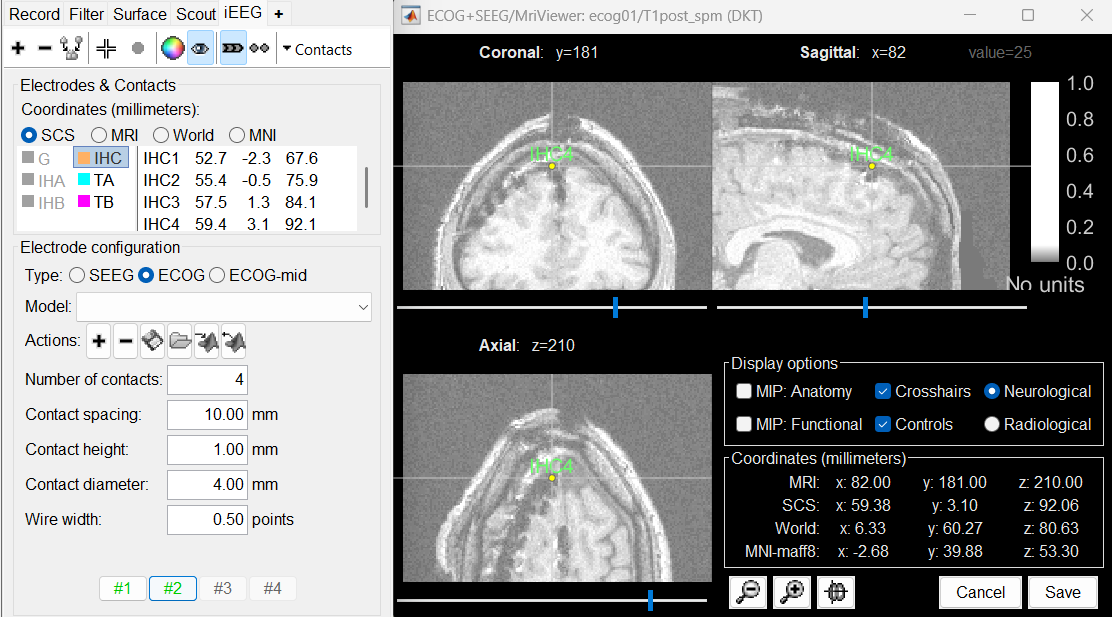Click the color wheel icon in toolbar
1112x617 pixels.
[172, 48]
